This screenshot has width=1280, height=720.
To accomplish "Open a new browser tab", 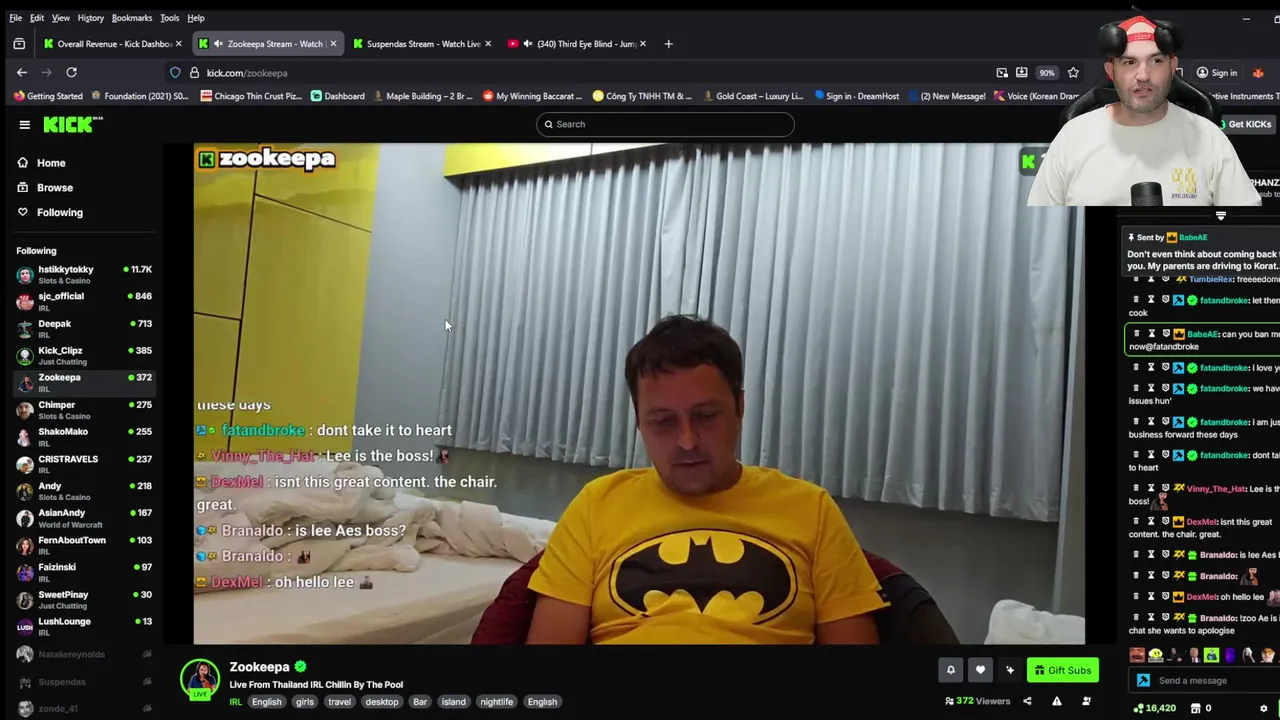I will [669, 44].
